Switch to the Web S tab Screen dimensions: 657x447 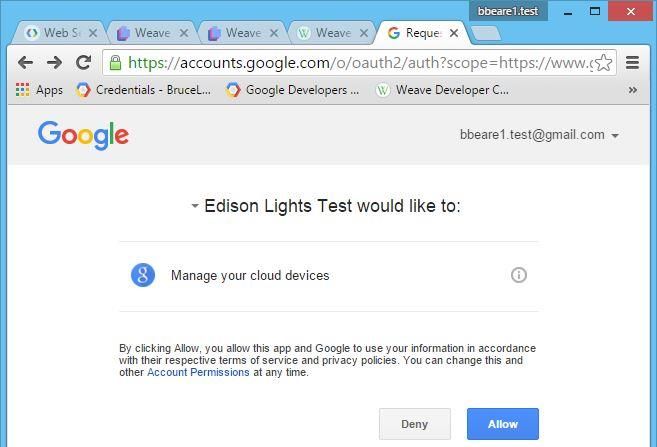coord(59,33)
